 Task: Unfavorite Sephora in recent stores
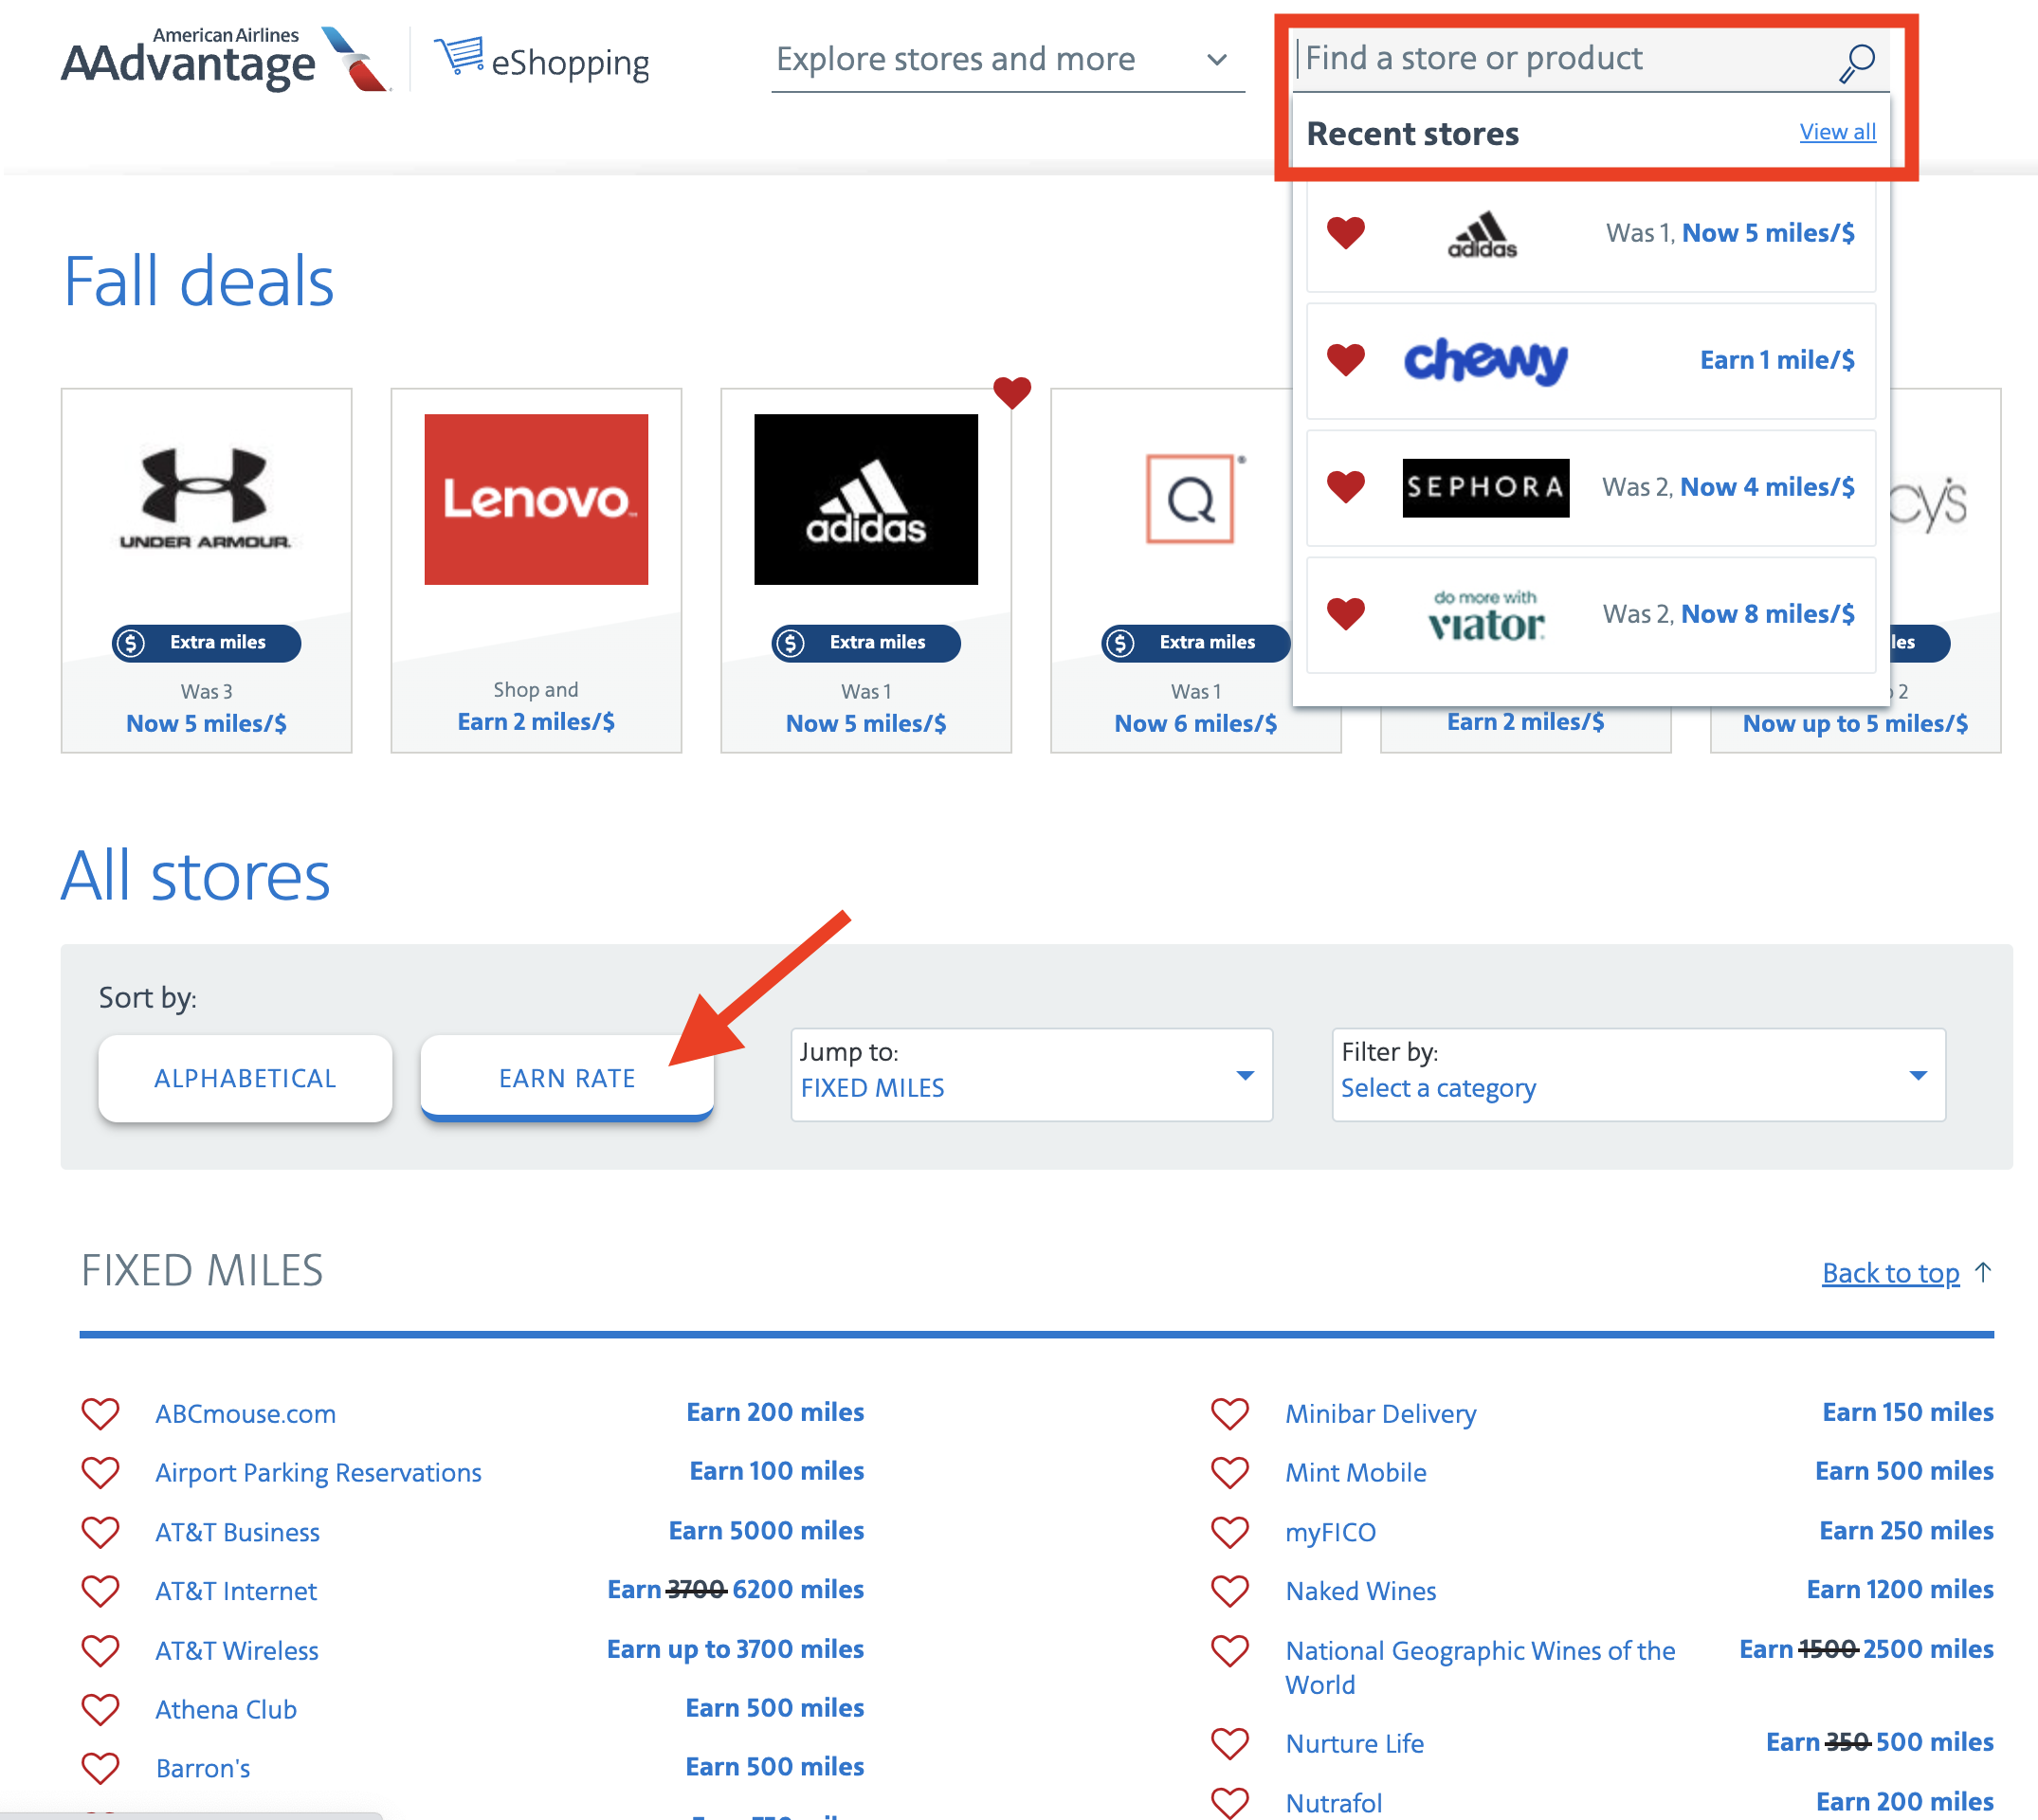pyautogui.click(x=1345, y=487)
